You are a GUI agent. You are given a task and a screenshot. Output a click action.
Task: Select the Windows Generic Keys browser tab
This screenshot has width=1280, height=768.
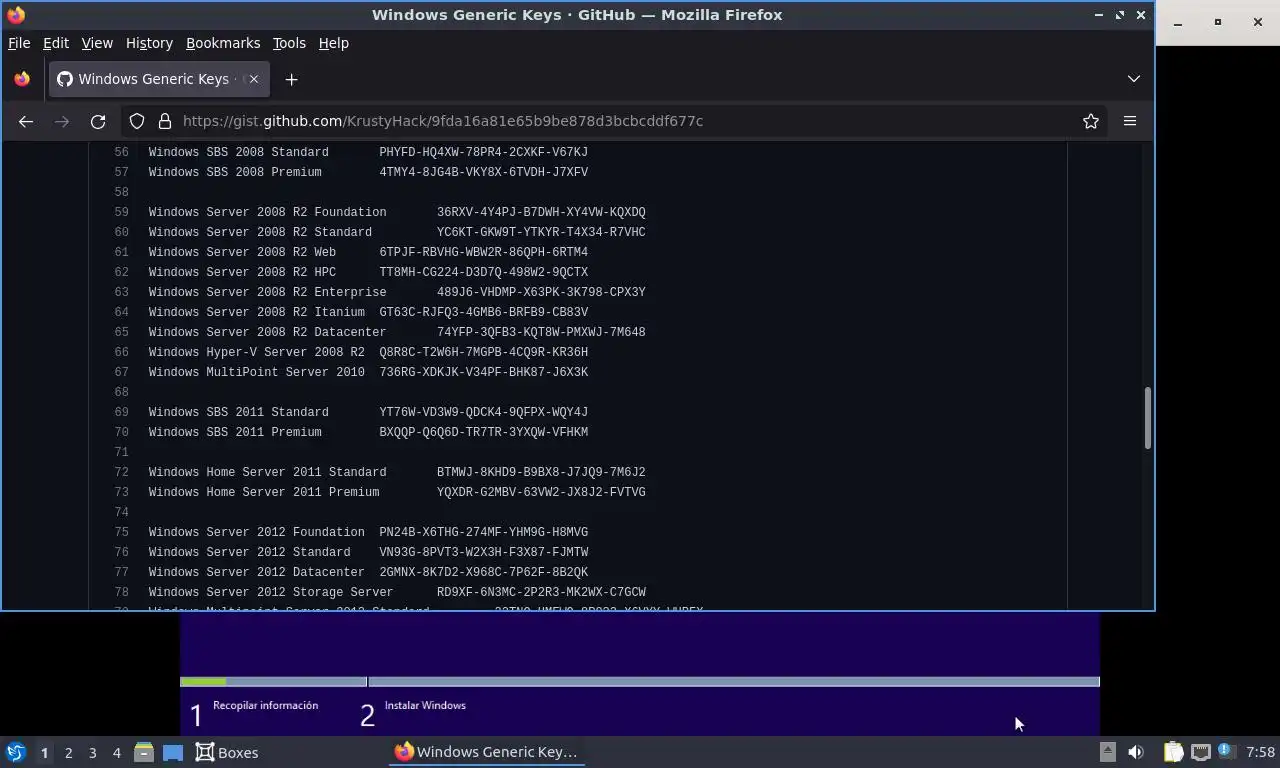coord(158,79)
